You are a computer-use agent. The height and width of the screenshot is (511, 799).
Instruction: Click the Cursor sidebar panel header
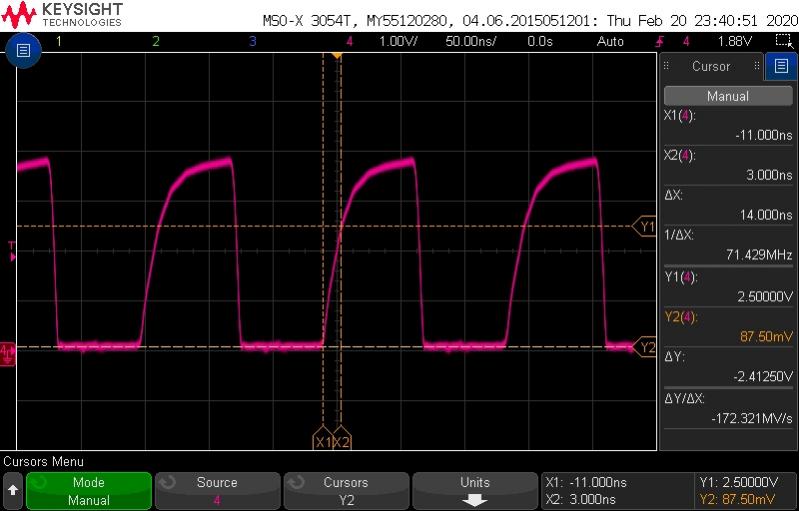click(x=711, y=67)
